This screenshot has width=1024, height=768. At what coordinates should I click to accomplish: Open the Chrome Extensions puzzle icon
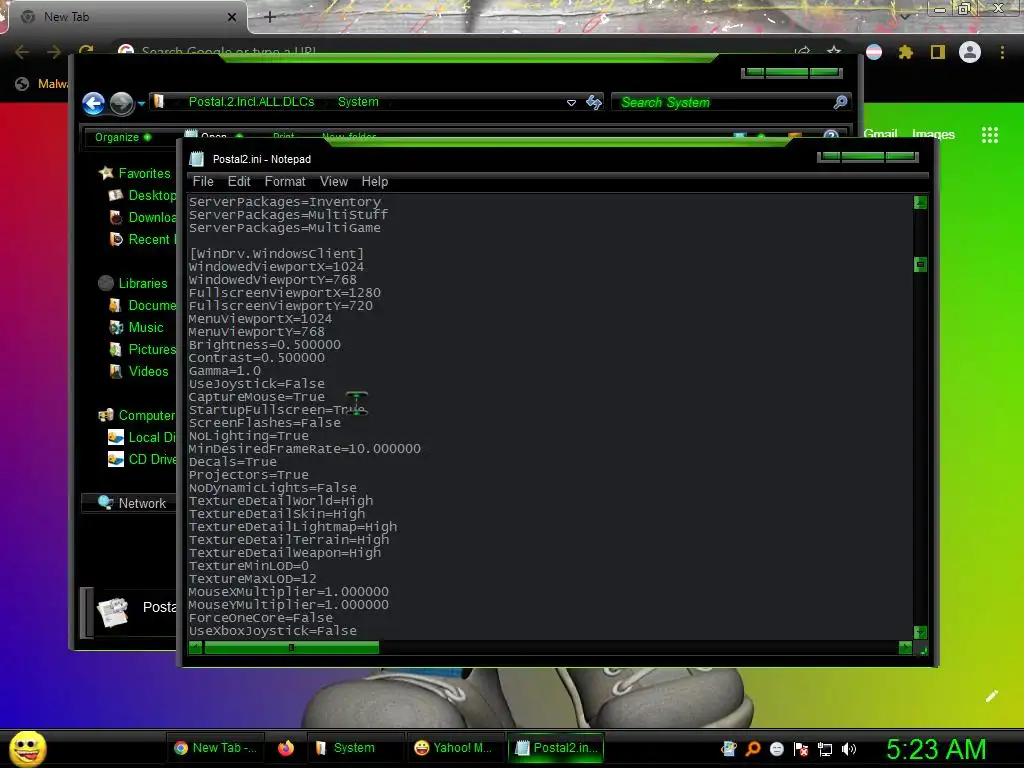click(905, 52)
